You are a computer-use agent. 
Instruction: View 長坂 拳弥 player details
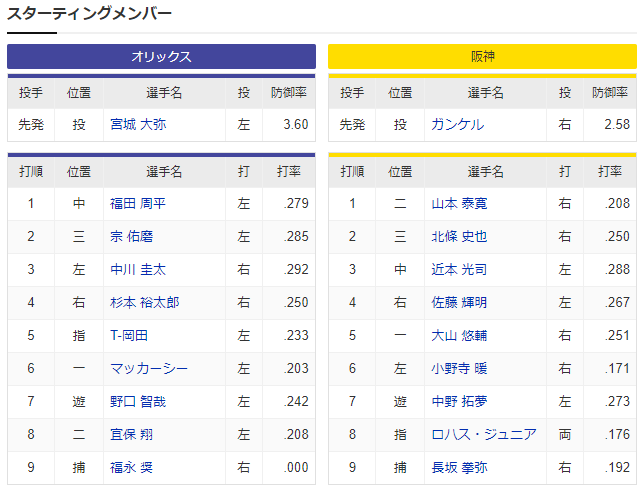[459, 467]
